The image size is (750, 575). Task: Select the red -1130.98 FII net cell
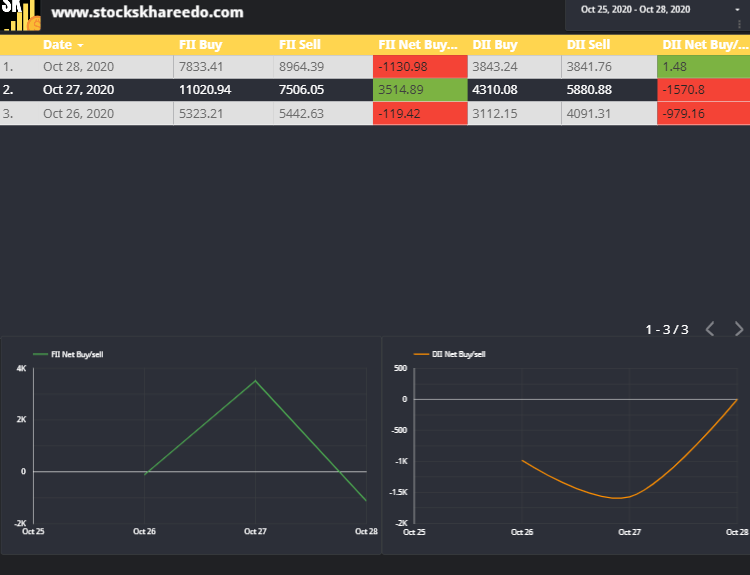pos(420,66)
